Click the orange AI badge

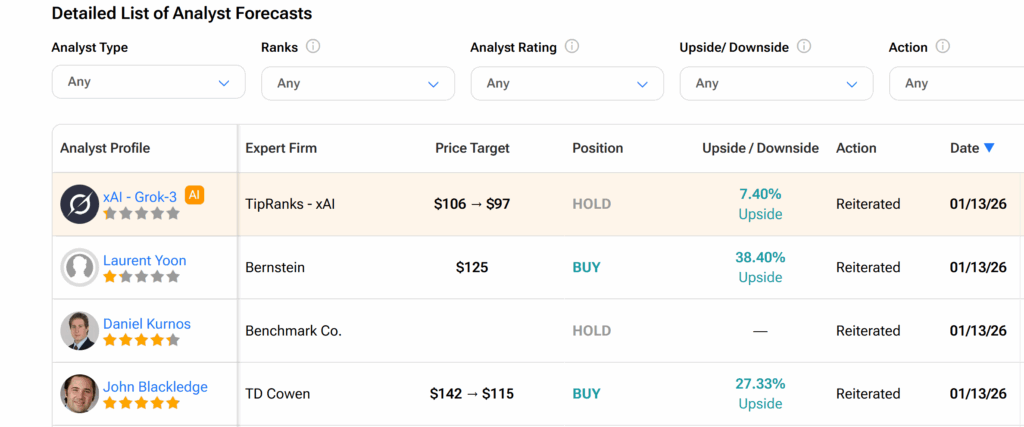[194, 195]
